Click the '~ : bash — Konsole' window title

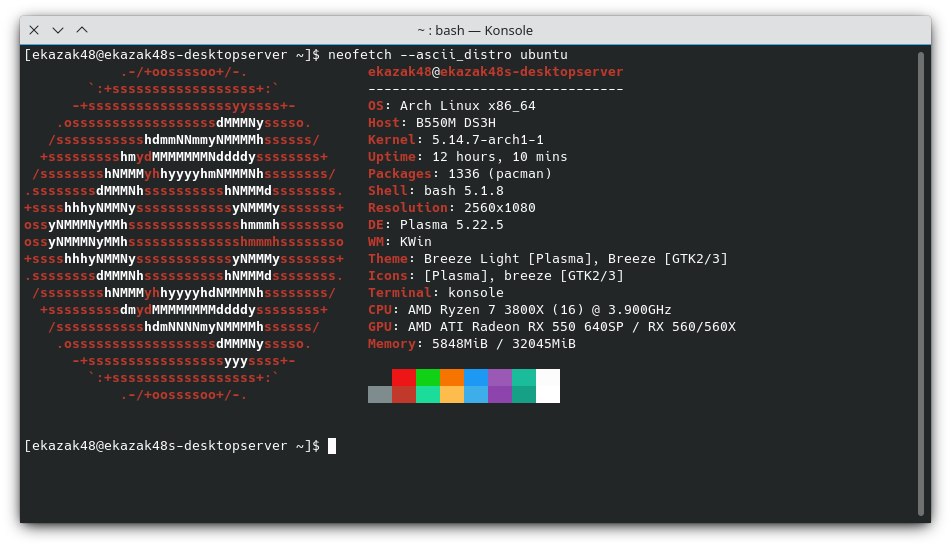[x=475, y=30]
